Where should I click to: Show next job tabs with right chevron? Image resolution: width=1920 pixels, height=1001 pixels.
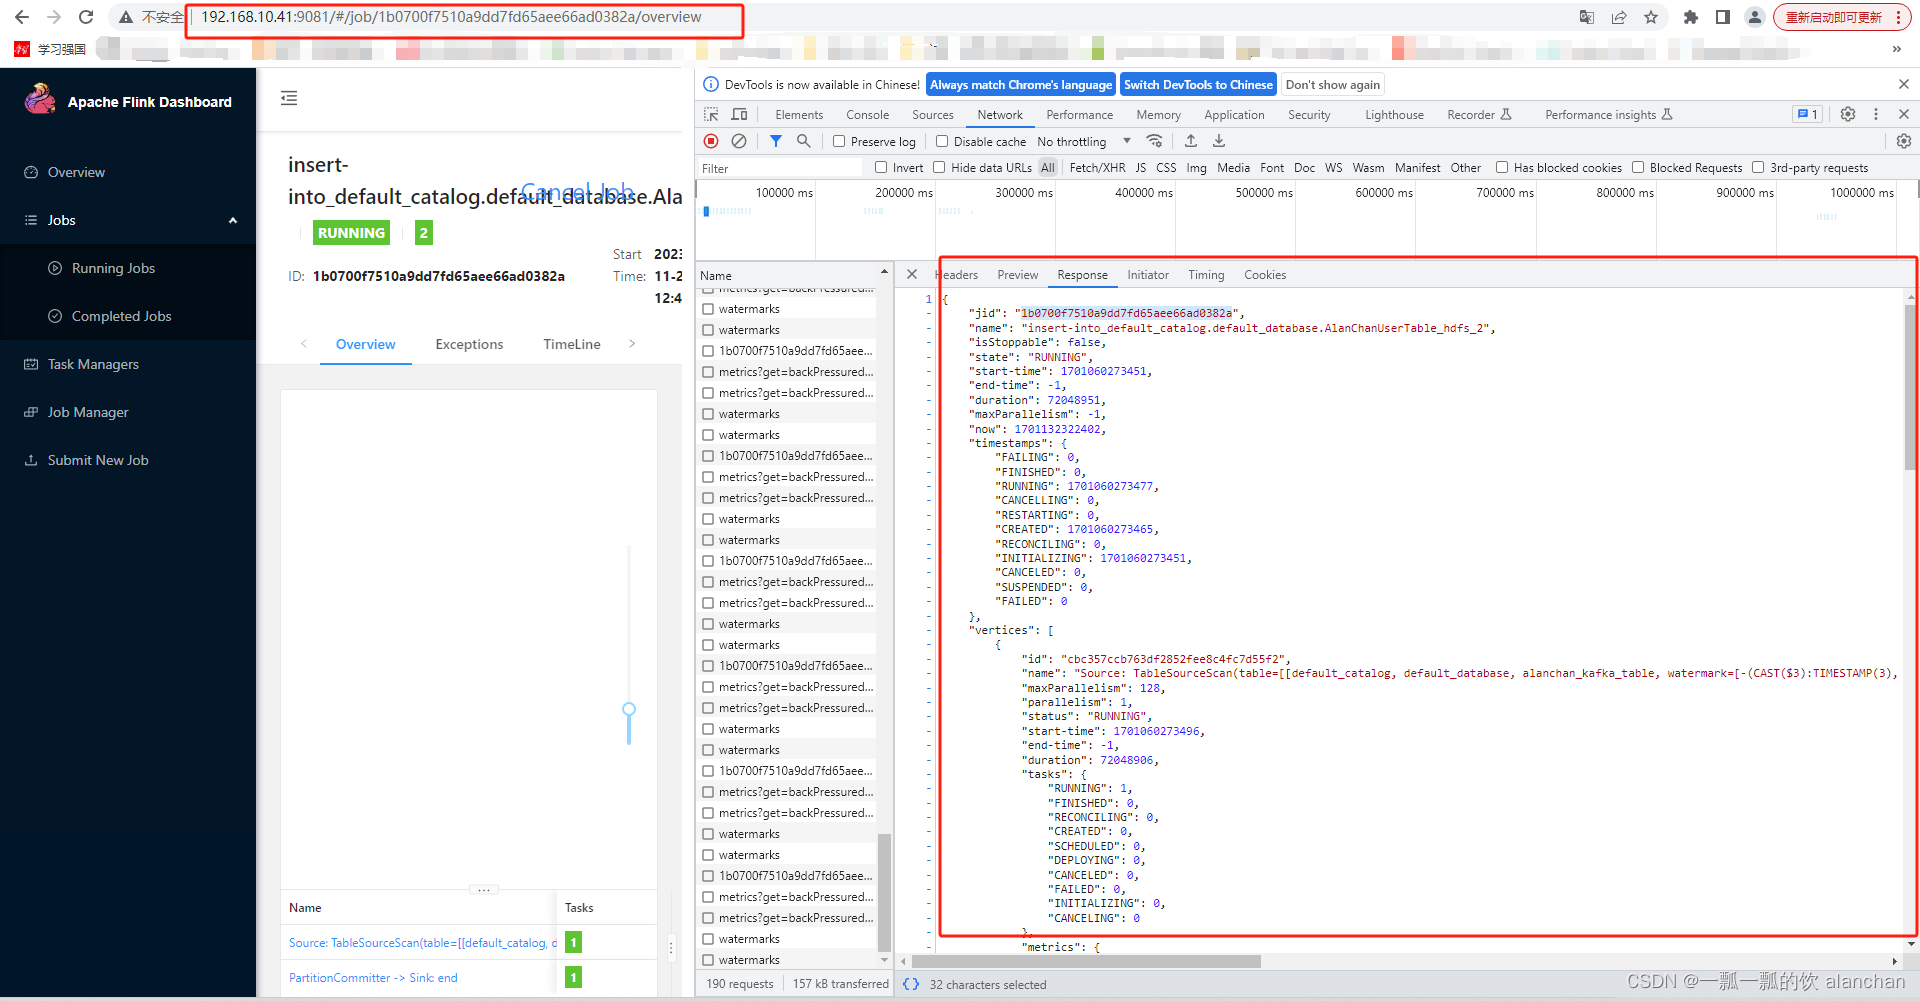(632, 344)
